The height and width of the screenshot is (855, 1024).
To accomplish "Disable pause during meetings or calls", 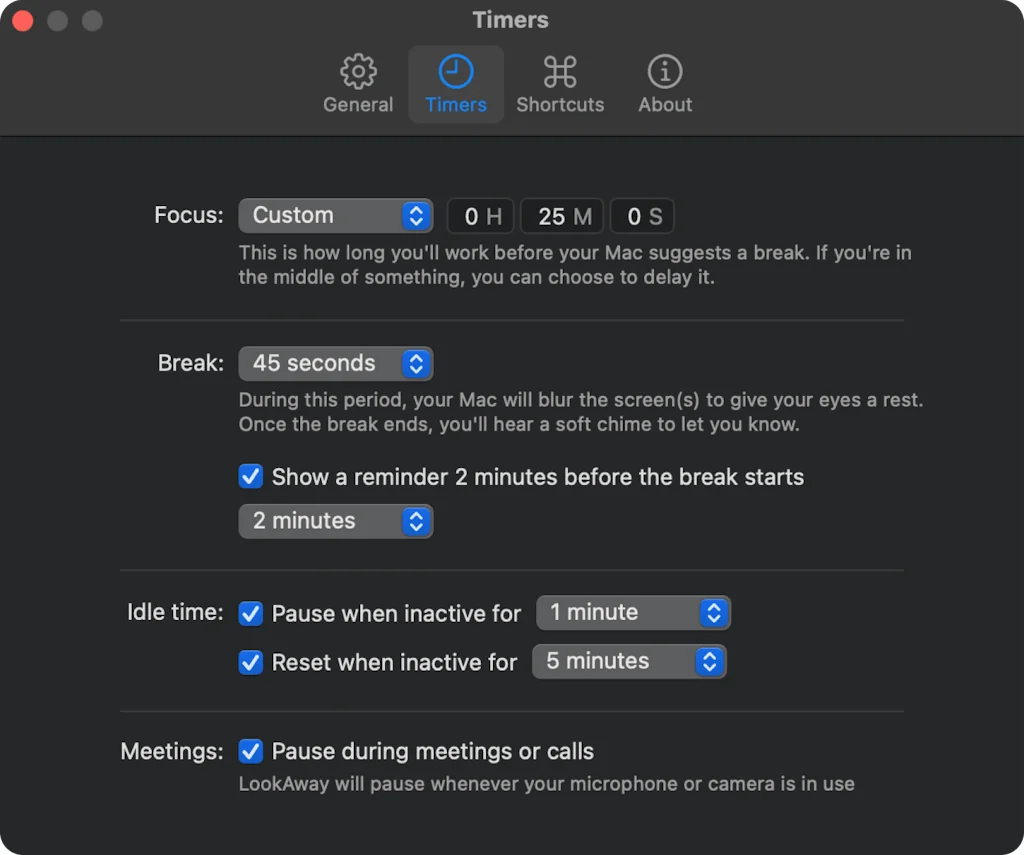I will tap(251, 751).
